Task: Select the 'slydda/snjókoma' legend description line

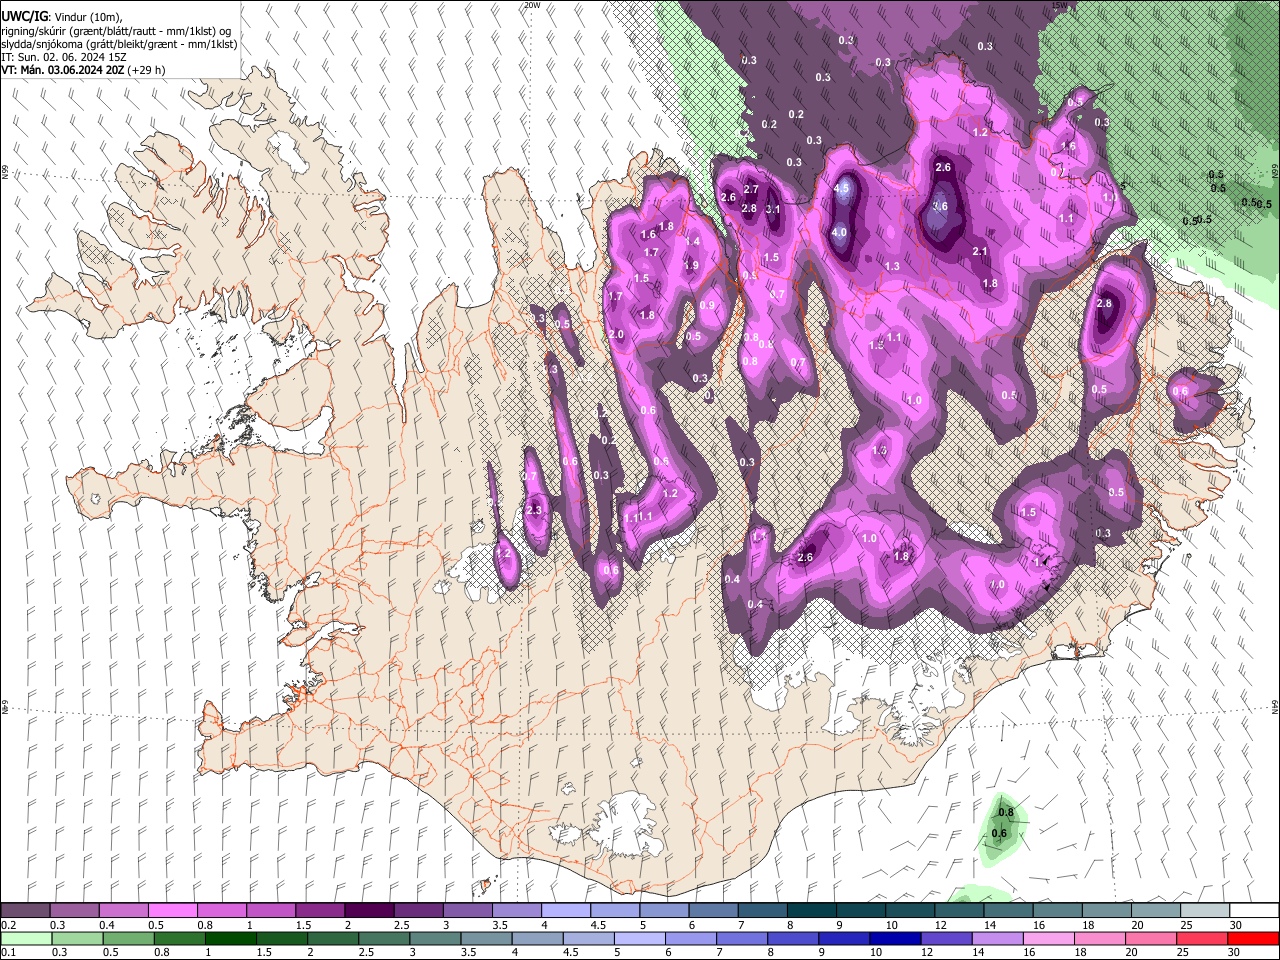Action: 119,44
